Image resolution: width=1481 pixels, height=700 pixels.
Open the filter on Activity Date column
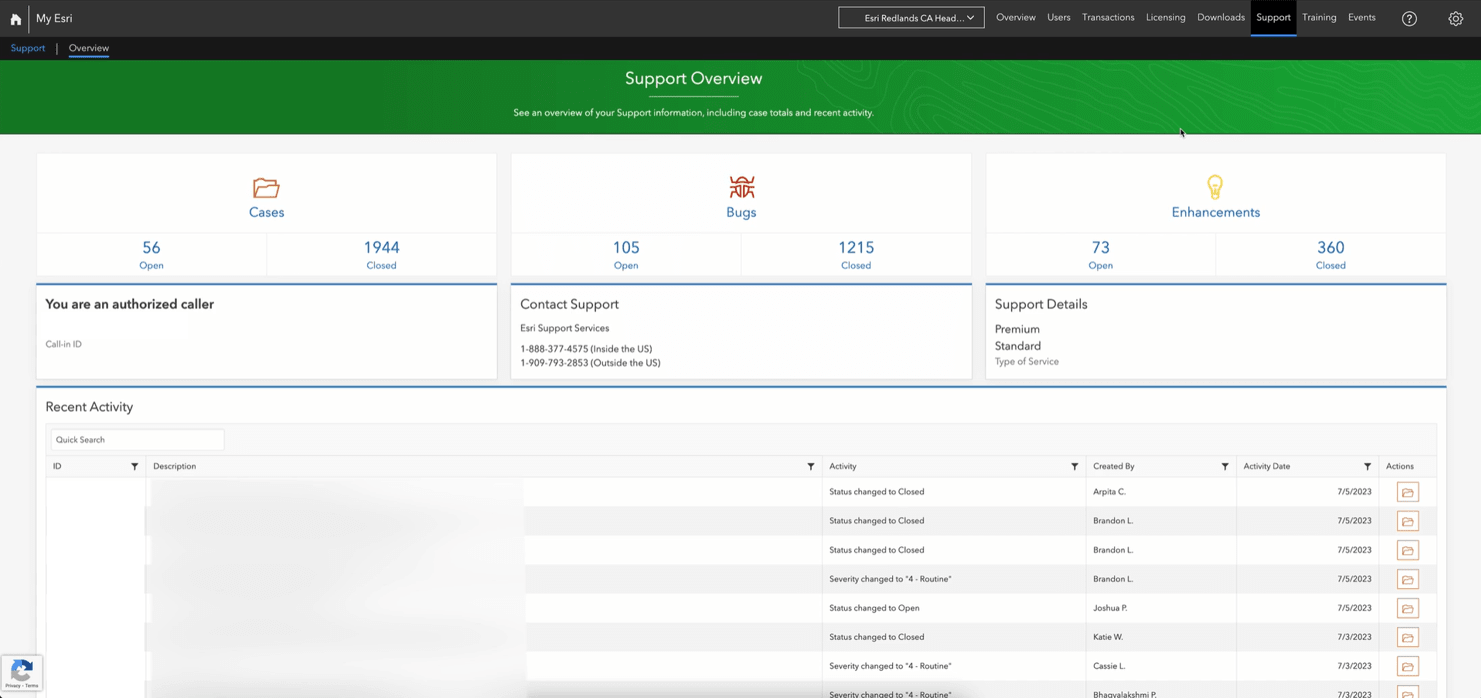[x=1368, y=466]
